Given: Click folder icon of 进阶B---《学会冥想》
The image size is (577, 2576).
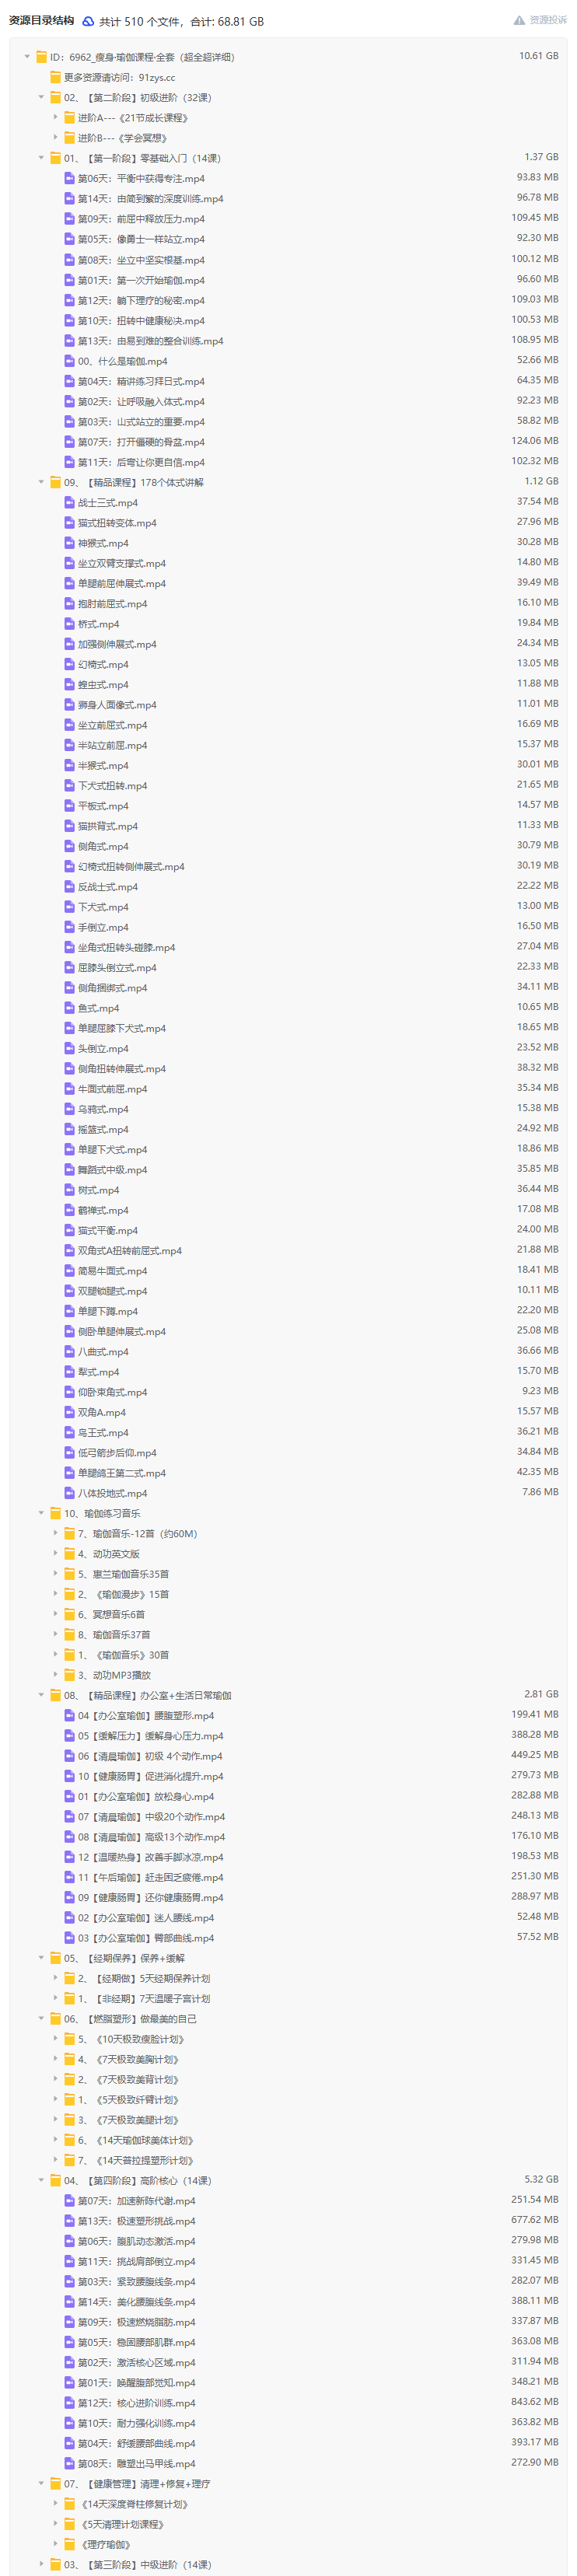Looking at the screenshot, I should (69, 138).
